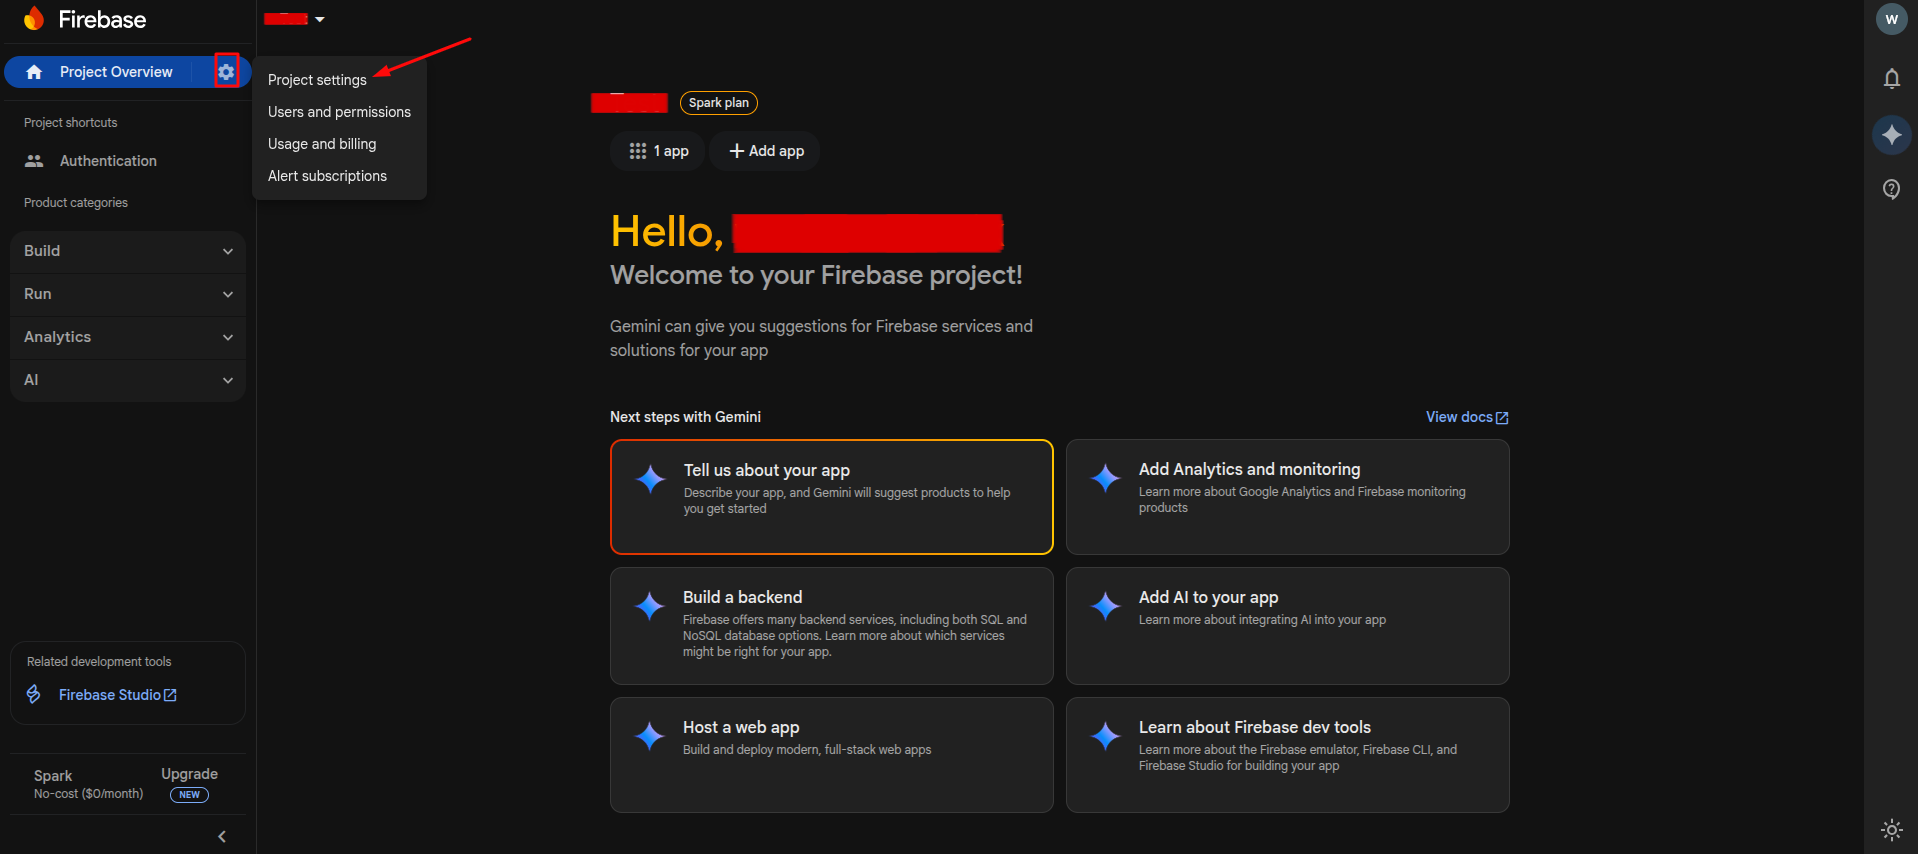This screenshot has width=1918, height=854.
Task: Expand the Analytics category
Action: pos(128,337)
